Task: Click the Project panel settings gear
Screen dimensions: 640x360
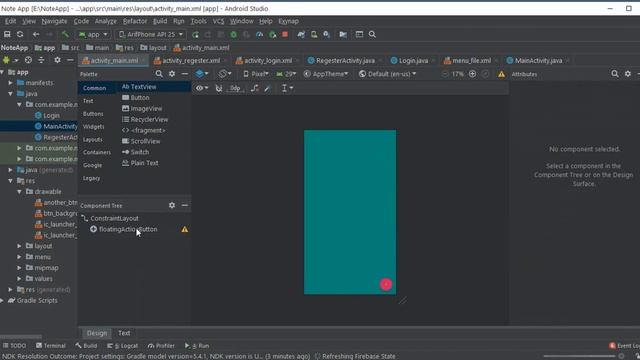Action: [58, 60]
